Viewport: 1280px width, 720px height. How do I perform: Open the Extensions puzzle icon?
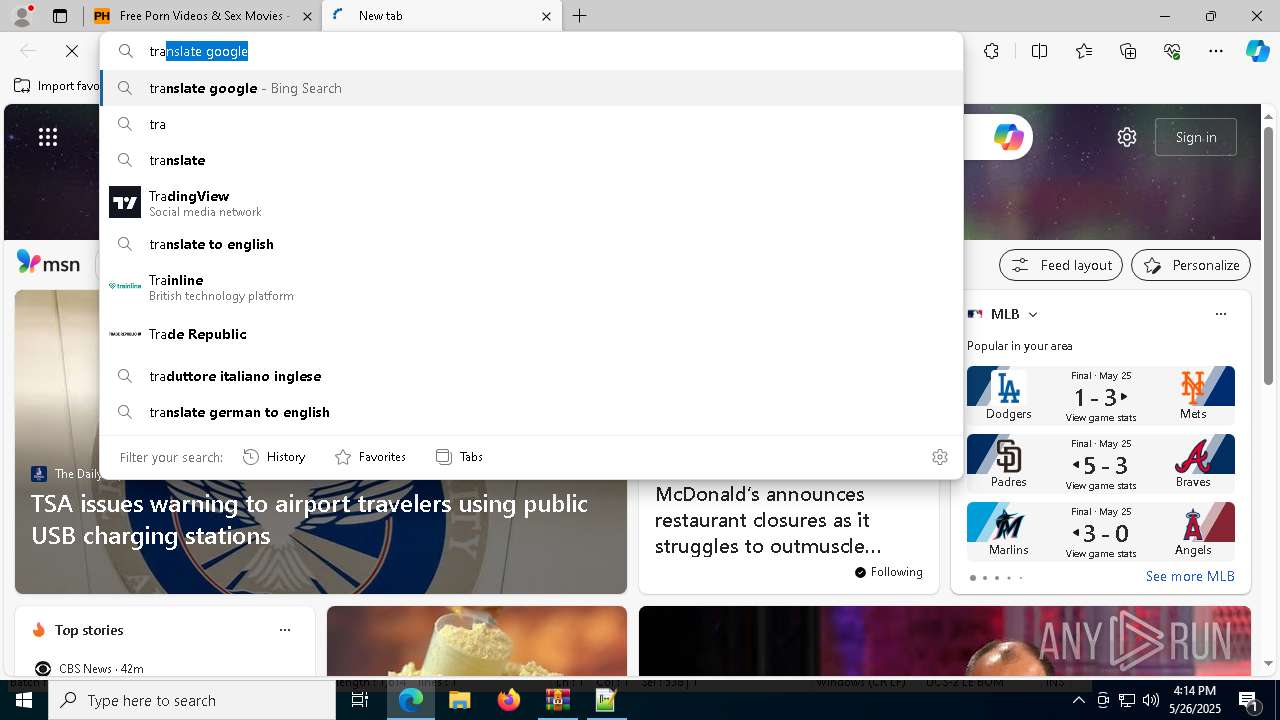coord(991,51)
